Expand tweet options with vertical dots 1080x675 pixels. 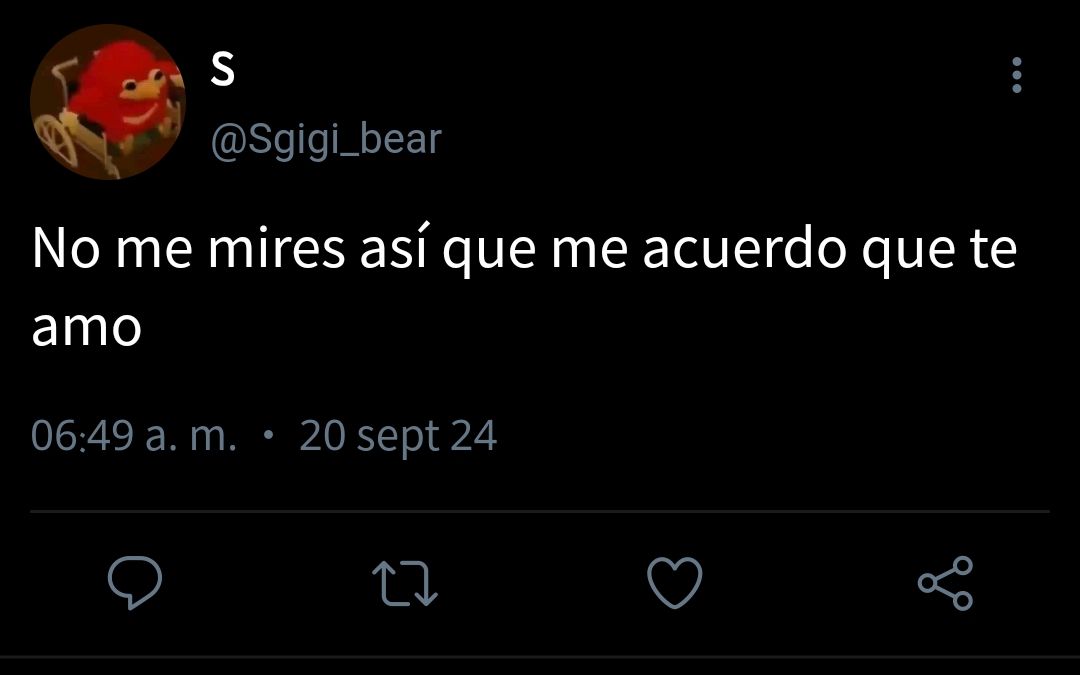point(1017,74)
